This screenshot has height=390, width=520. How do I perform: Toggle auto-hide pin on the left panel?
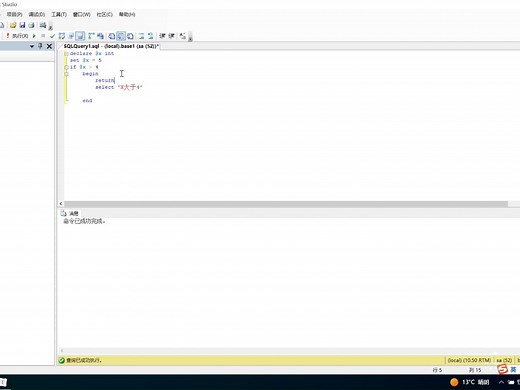click(x=40, y=46)
